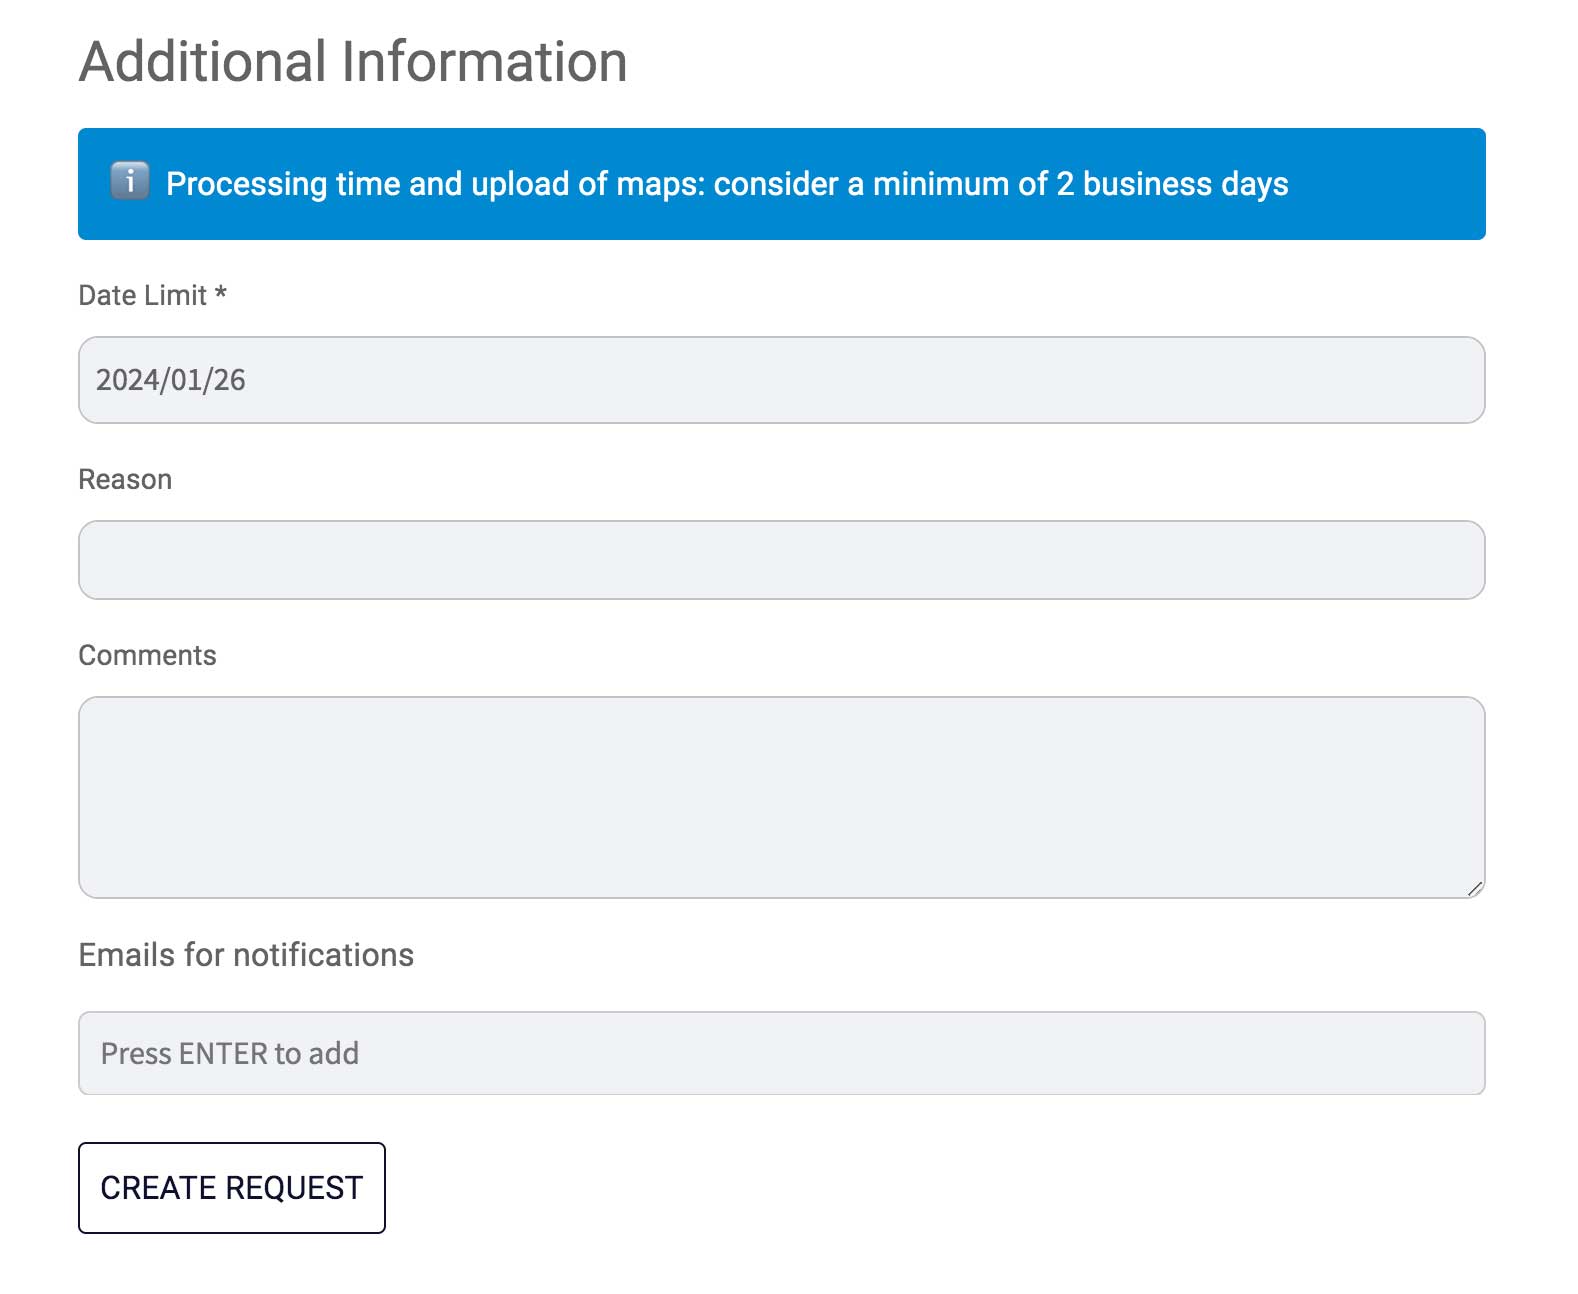The width and height of the screenshot is (1578, 1294).
Task: Click the '2 business days' text
Action: (x=1172, y=184)
